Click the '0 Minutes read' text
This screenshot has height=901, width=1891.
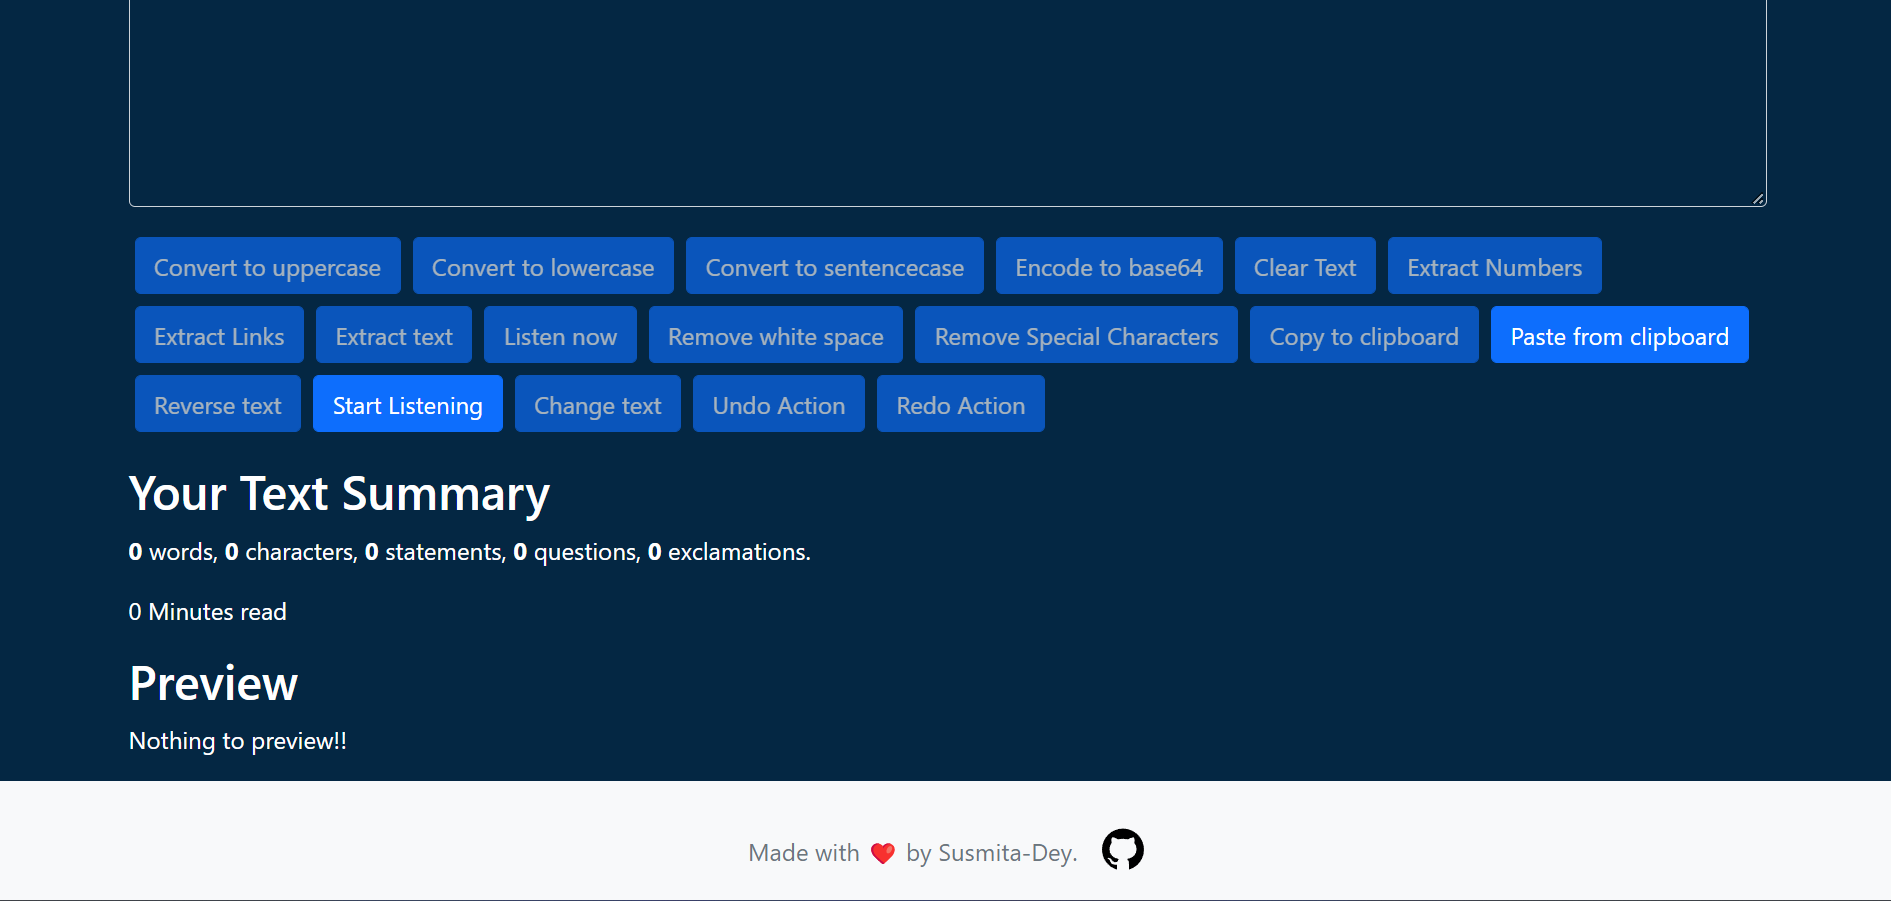(x=208, y=612)
